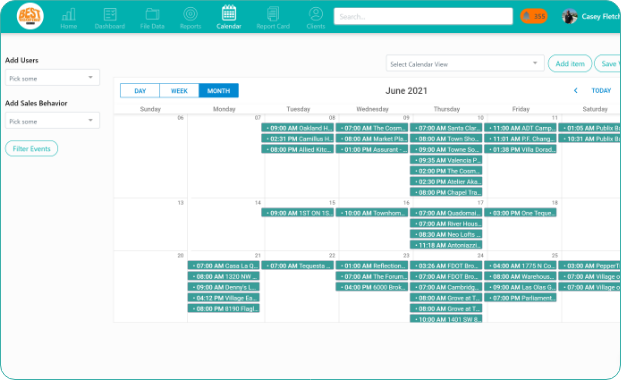The height and width of the screenshot is (380, 621).
Task: Open 09:00 AM Oakland event
Action: (x=297, y=128)
